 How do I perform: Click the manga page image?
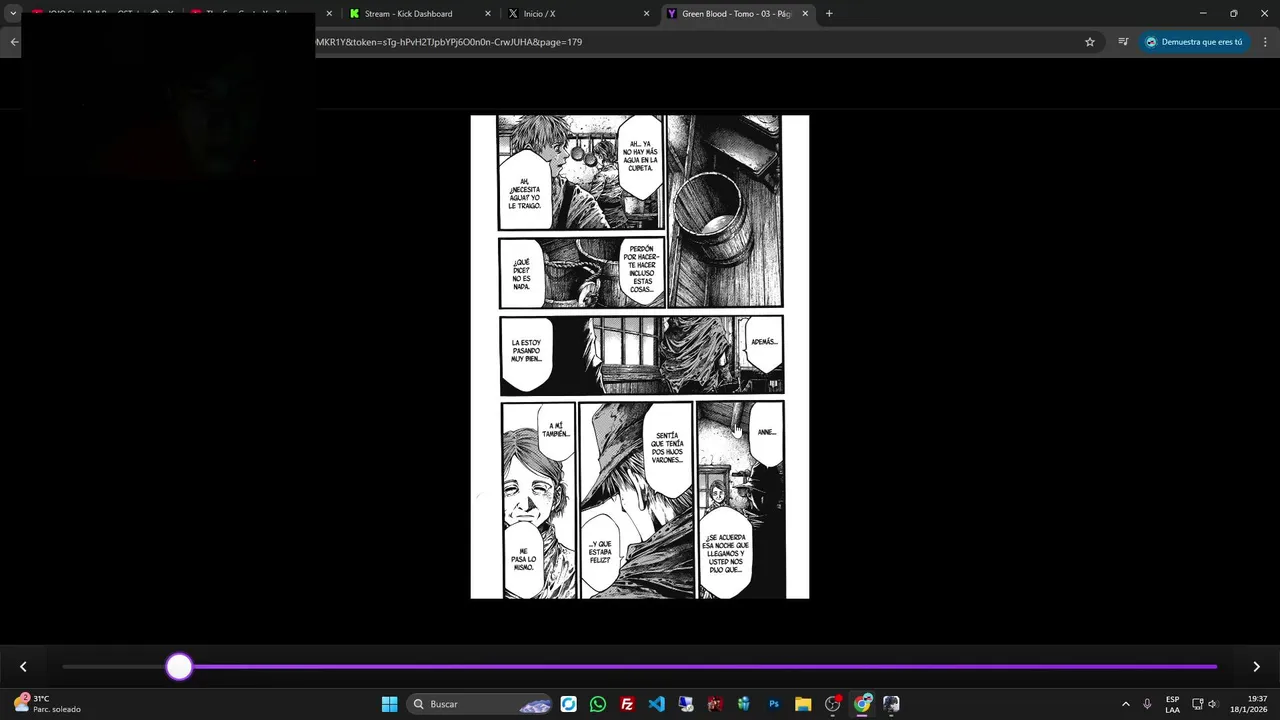coord(640,357)
